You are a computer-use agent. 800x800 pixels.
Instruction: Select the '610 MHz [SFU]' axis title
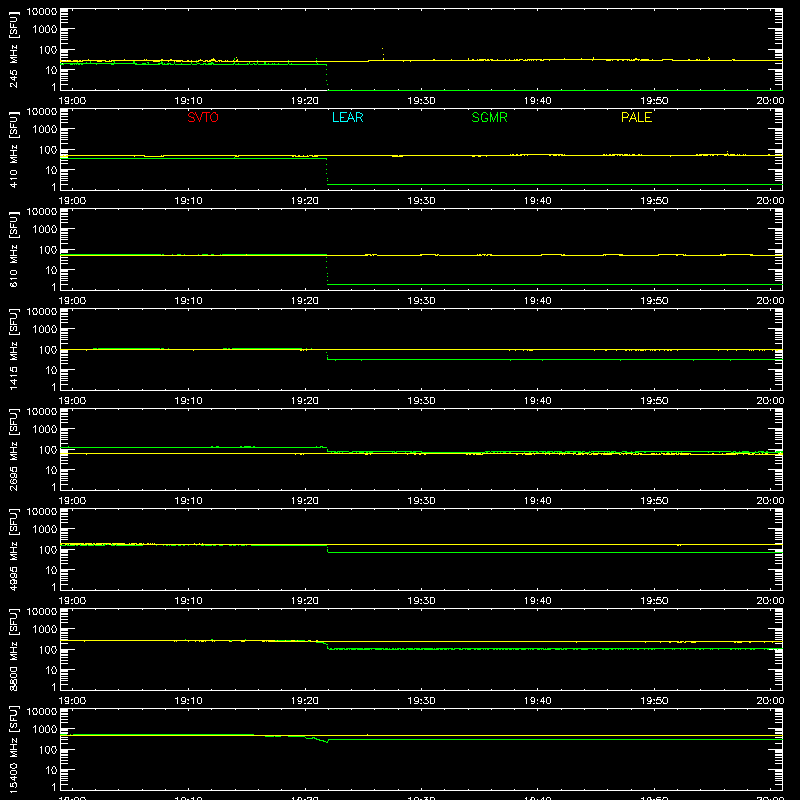(13, 249)
